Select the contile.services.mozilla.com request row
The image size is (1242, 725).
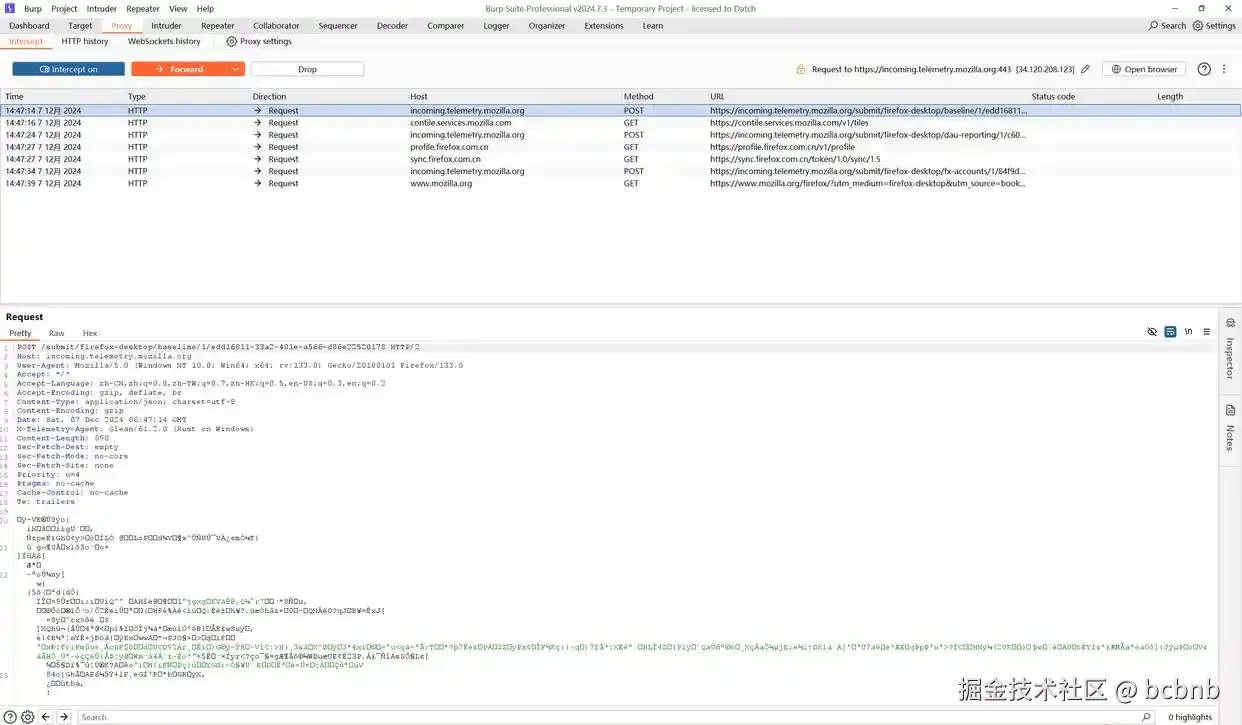pos(620,123)
